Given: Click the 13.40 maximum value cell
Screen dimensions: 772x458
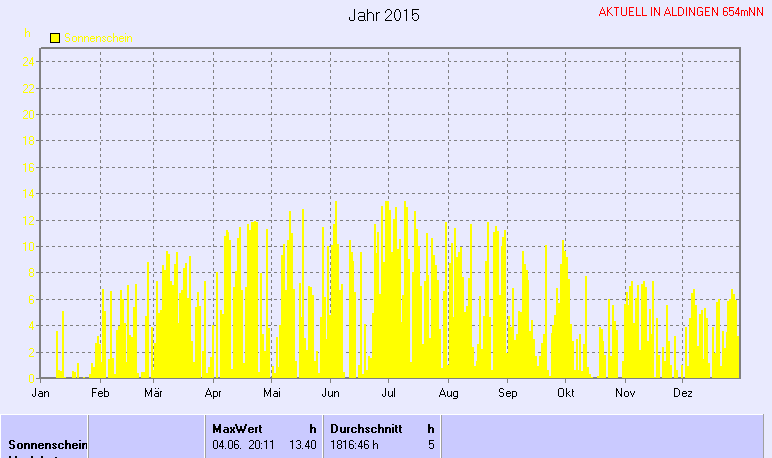Looking at the screenshot, I should tap(302, 444).
